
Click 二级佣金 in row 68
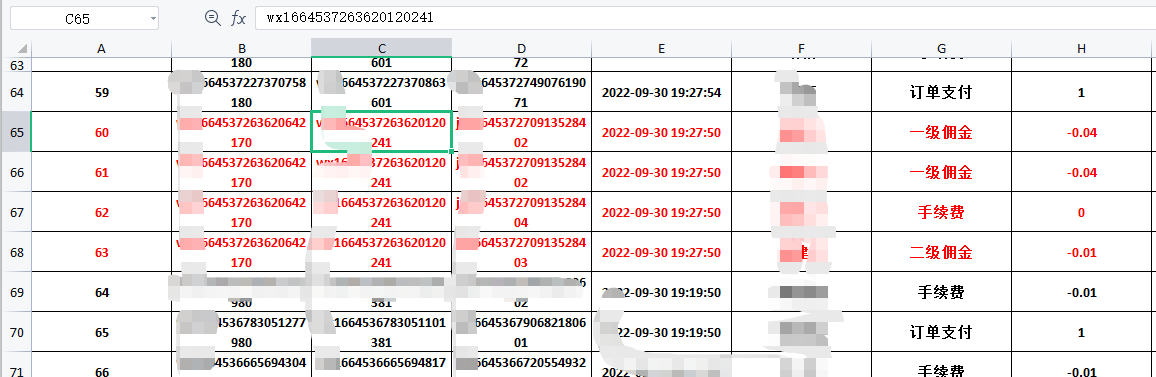(x=941, y=252)
